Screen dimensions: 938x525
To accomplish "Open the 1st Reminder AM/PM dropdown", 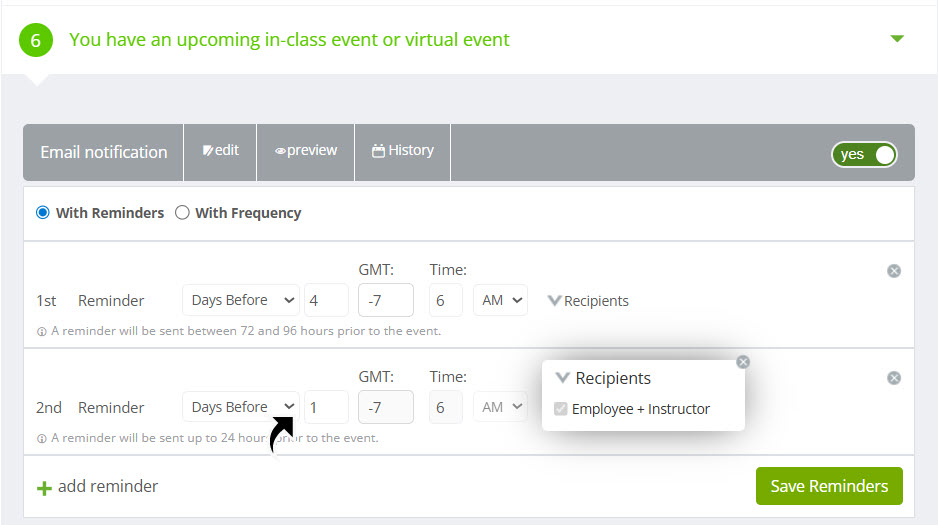I will pyautogui.click(x=500, y=300).
